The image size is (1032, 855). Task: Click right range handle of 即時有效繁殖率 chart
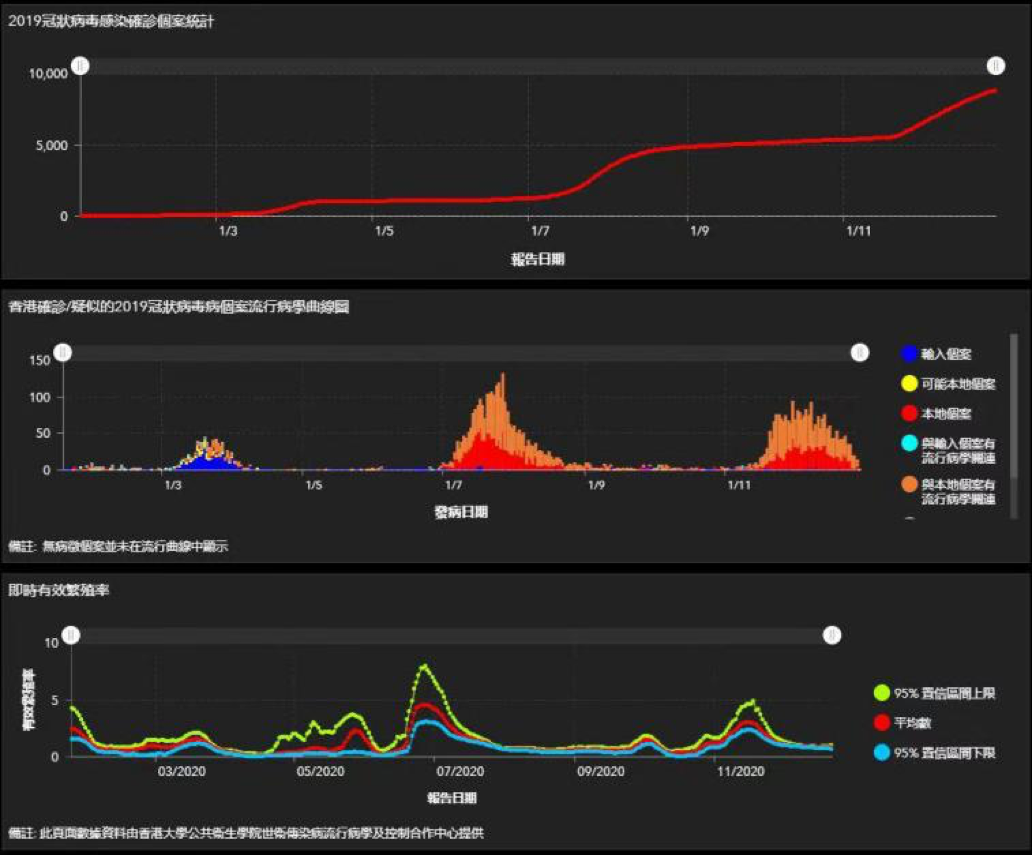pos(832,636)
